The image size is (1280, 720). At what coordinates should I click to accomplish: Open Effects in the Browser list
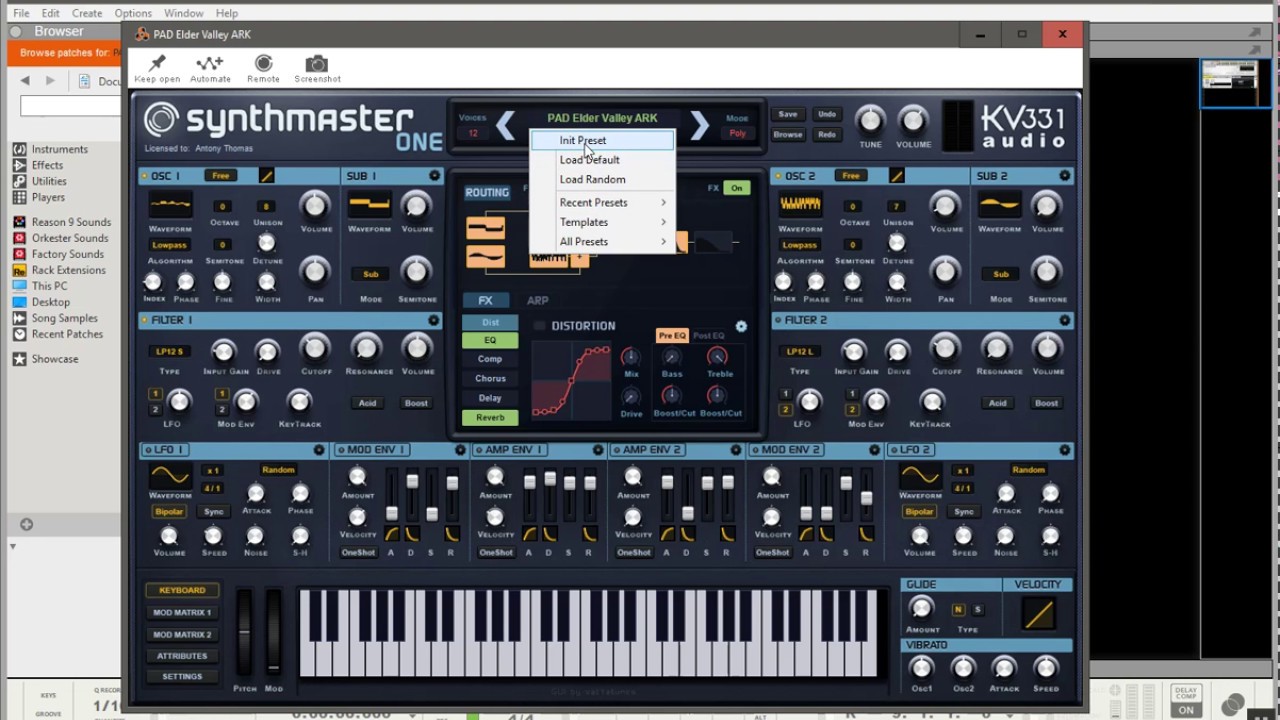[47, 165]
